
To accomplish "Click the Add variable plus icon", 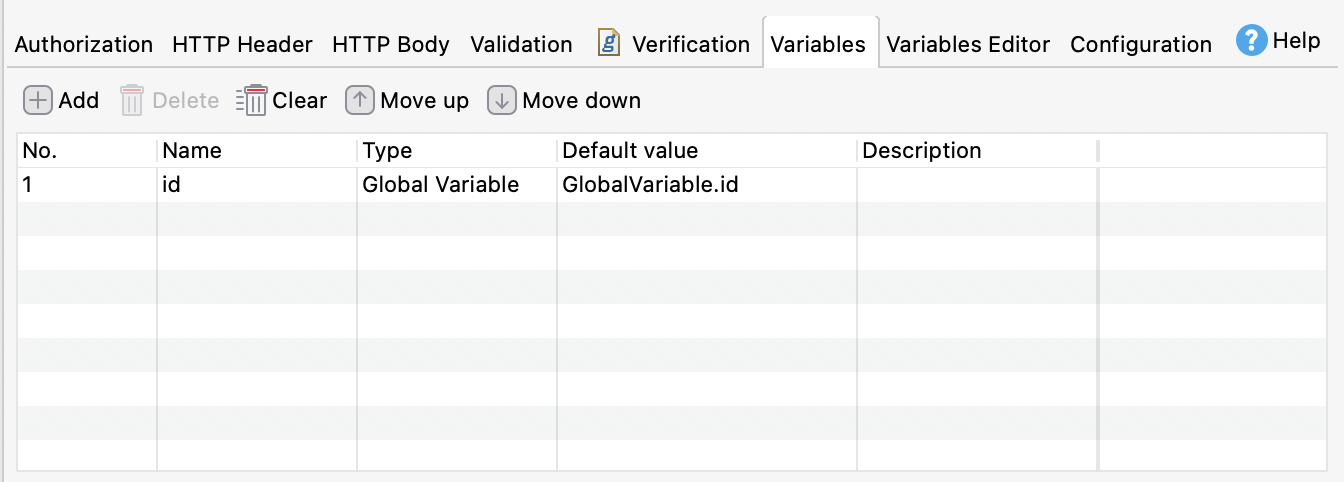I will (x=37, y=100).
